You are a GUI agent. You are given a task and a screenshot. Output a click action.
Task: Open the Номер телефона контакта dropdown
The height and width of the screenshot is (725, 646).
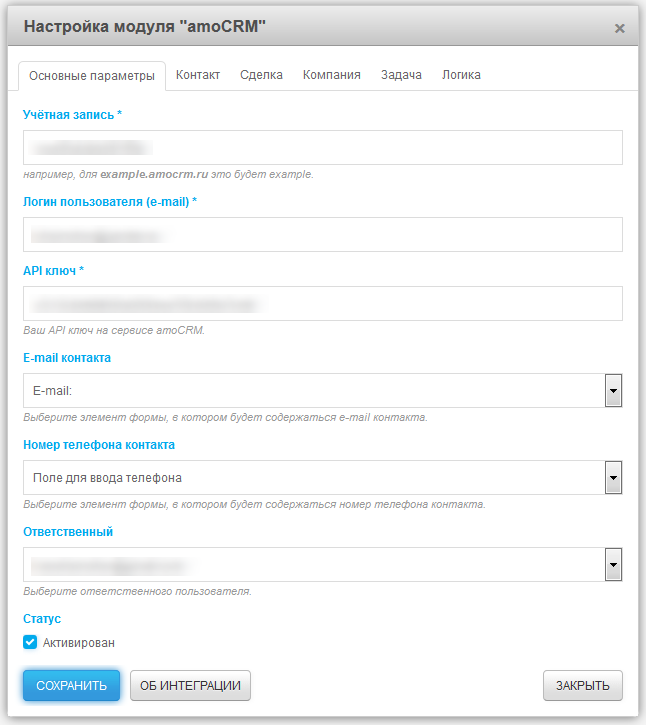[614, 478]
